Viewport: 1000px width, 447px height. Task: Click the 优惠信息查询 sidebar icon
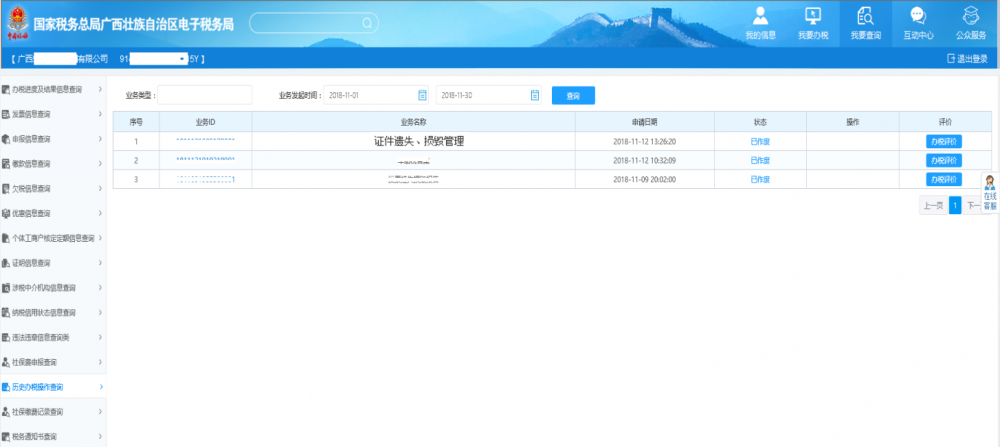click(x=6, y=214)
